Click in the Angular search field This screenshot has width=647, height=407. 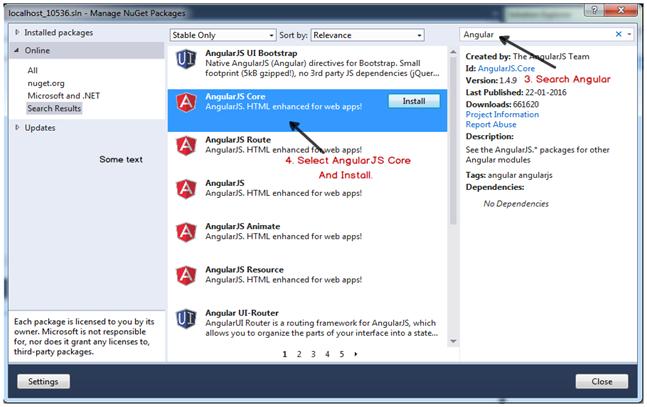536,35
